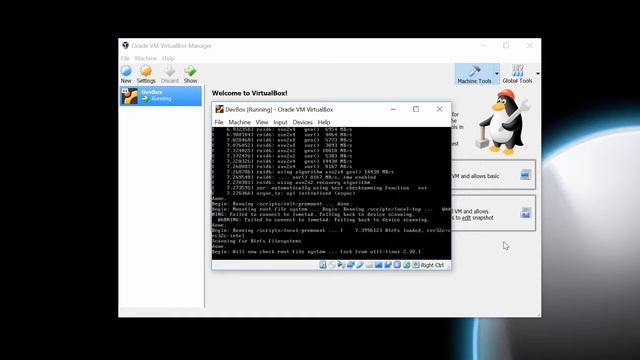The height and width of the screenshot is (360, 640).
Task: Click optical drive status icon
Action: pyautogui.click(x=332, y=265)
